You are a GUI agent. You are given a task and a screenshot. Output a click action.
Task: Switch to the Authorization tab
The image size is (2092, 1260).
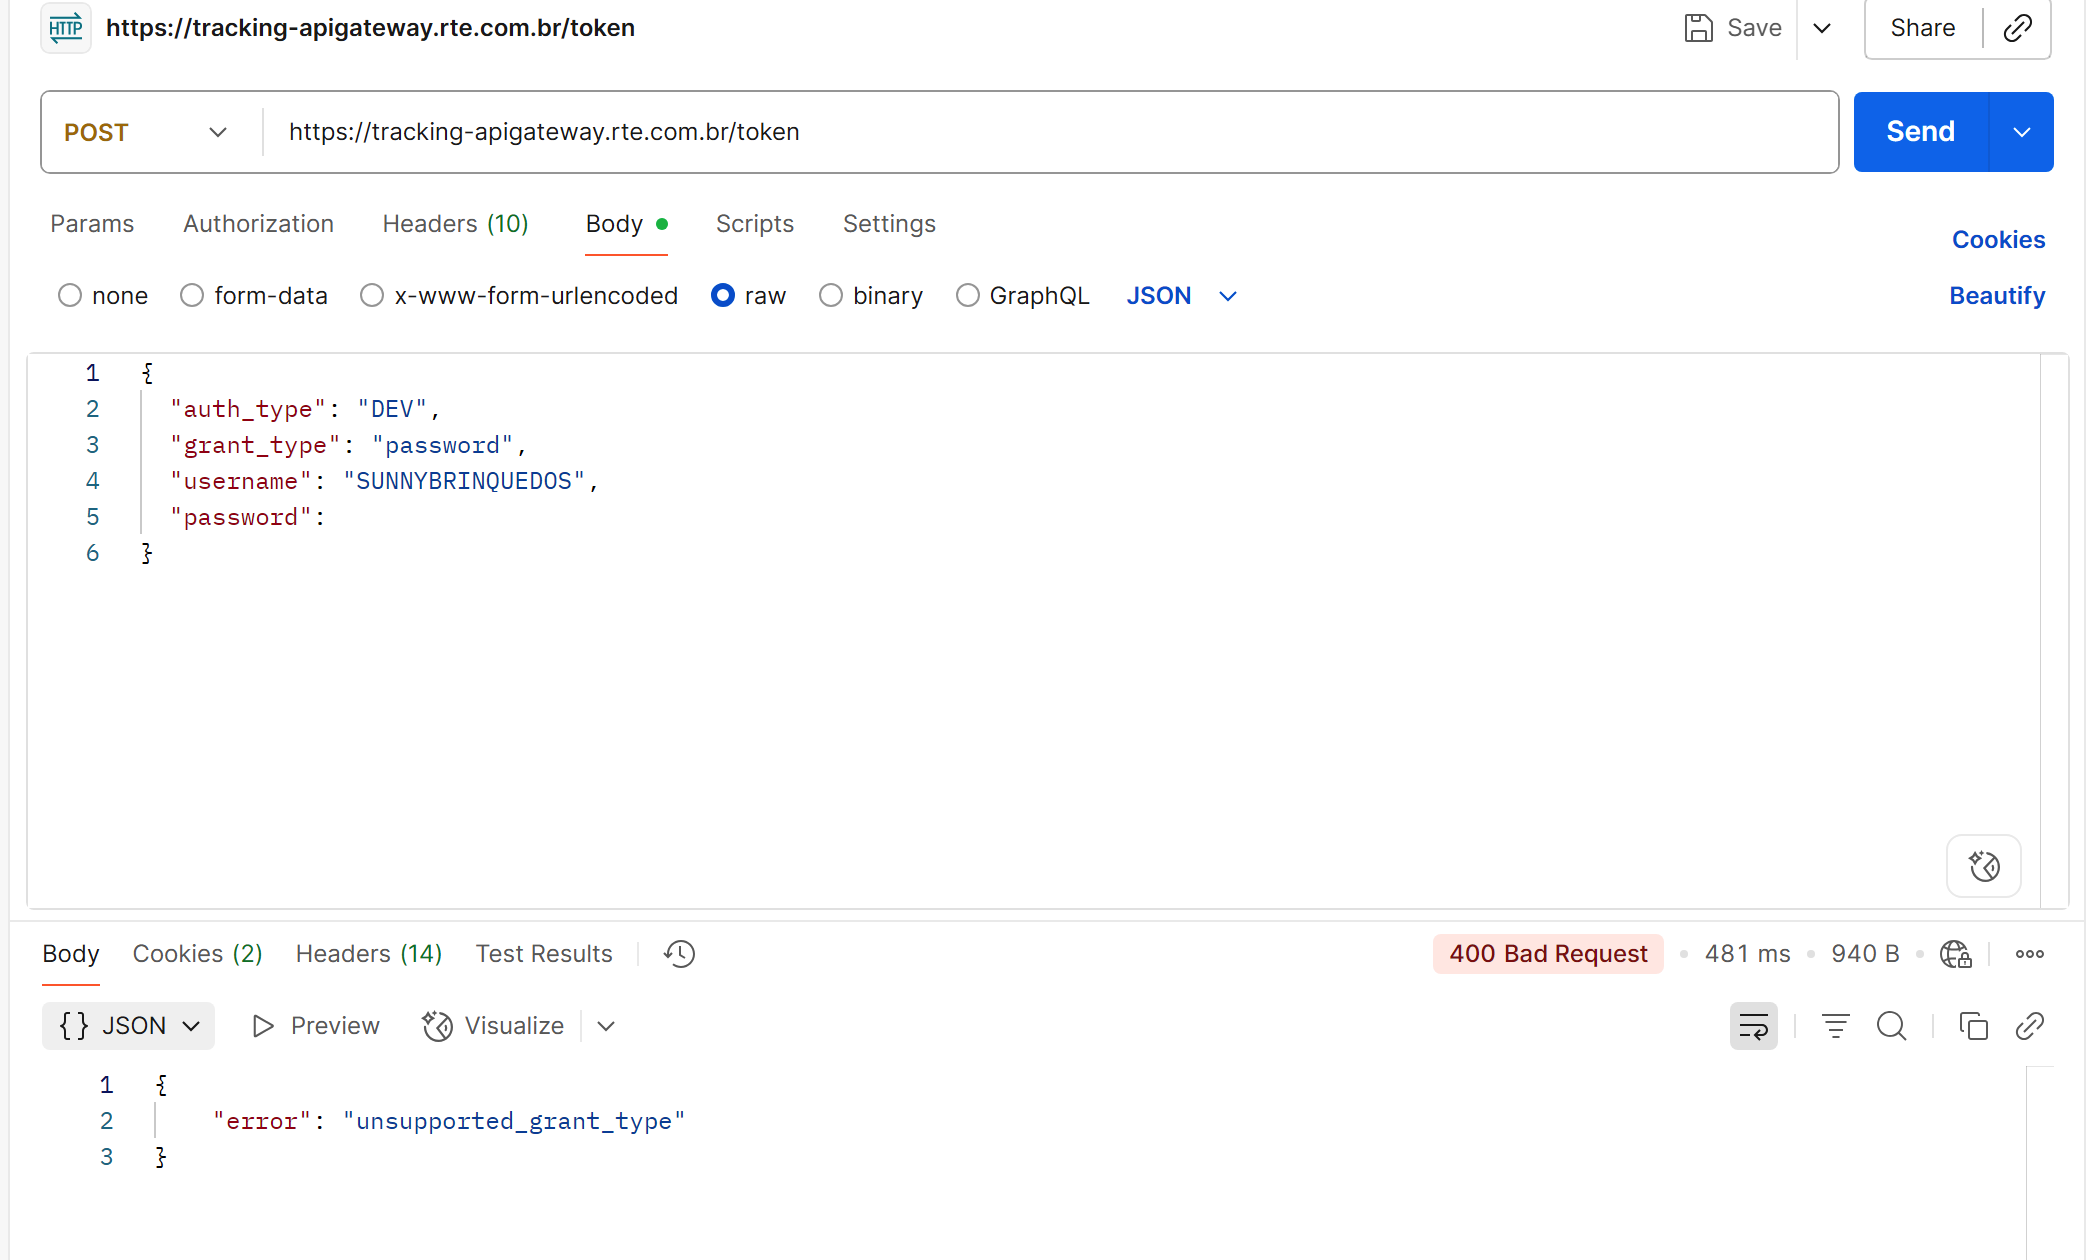[258, 224]
